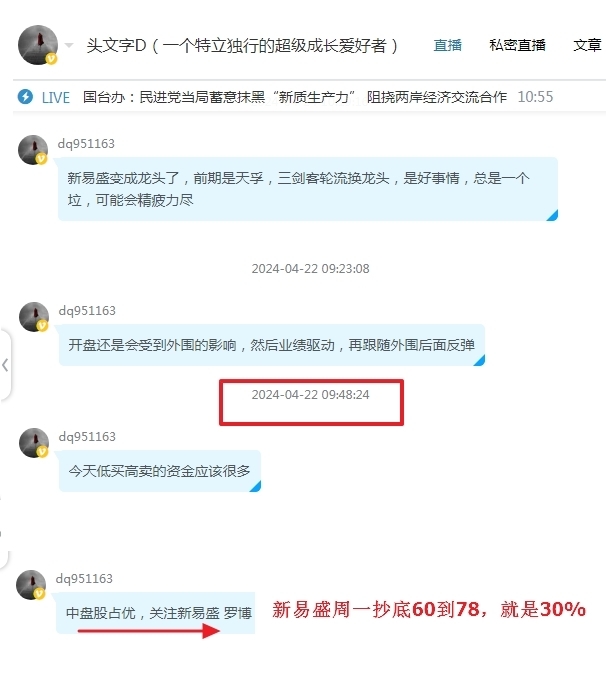Screen dimensions: 606x676
Task: Click the avatar beside the 中盘股占优 message
Action: click(x=31, y=585)
